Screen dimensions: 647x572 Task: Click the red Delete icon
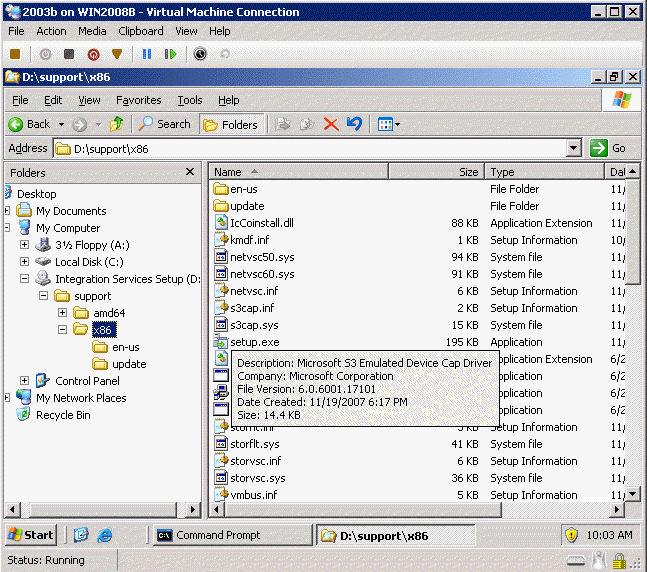point(331,124)
